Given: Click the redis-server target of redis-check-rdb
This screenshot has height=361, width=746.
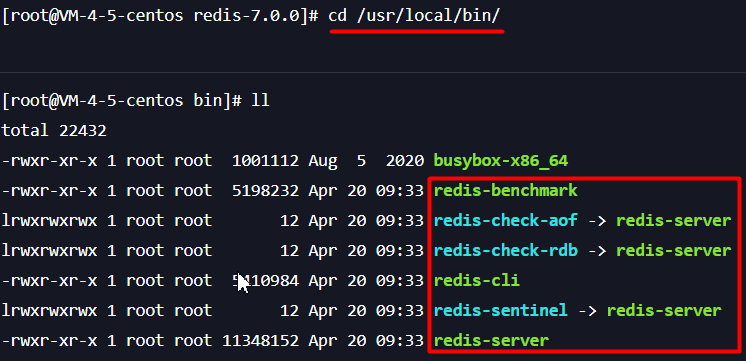Looking at the screenshot, I should [674, 251].
